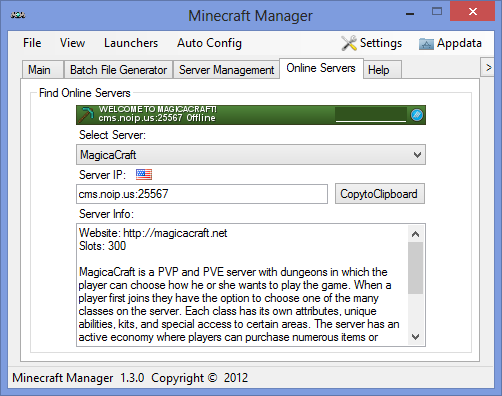Click scroll up arrow in Server Info

[415, 234]
